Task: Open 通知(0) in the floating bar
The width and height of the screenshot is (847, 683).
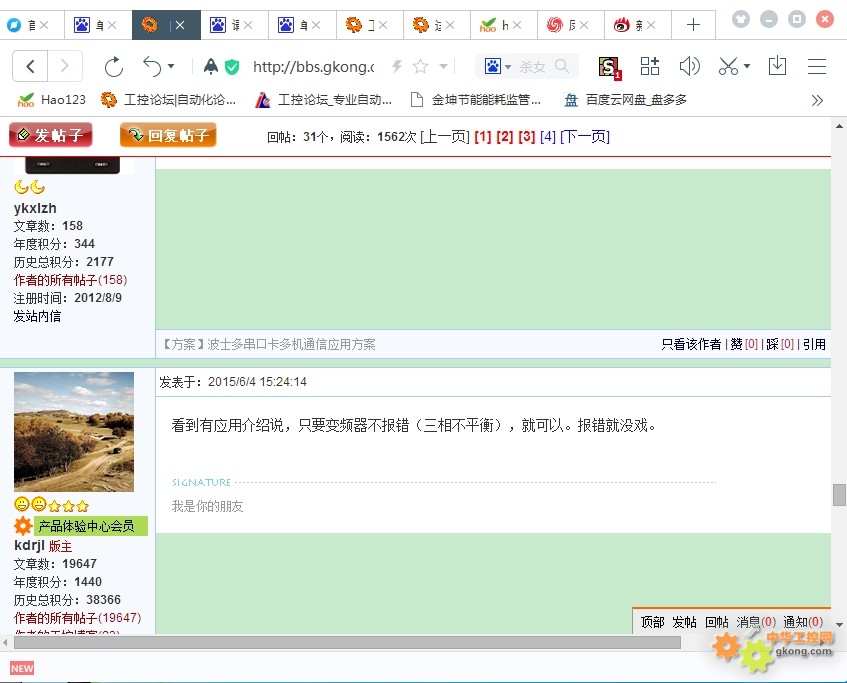Action: pos(803,622)
